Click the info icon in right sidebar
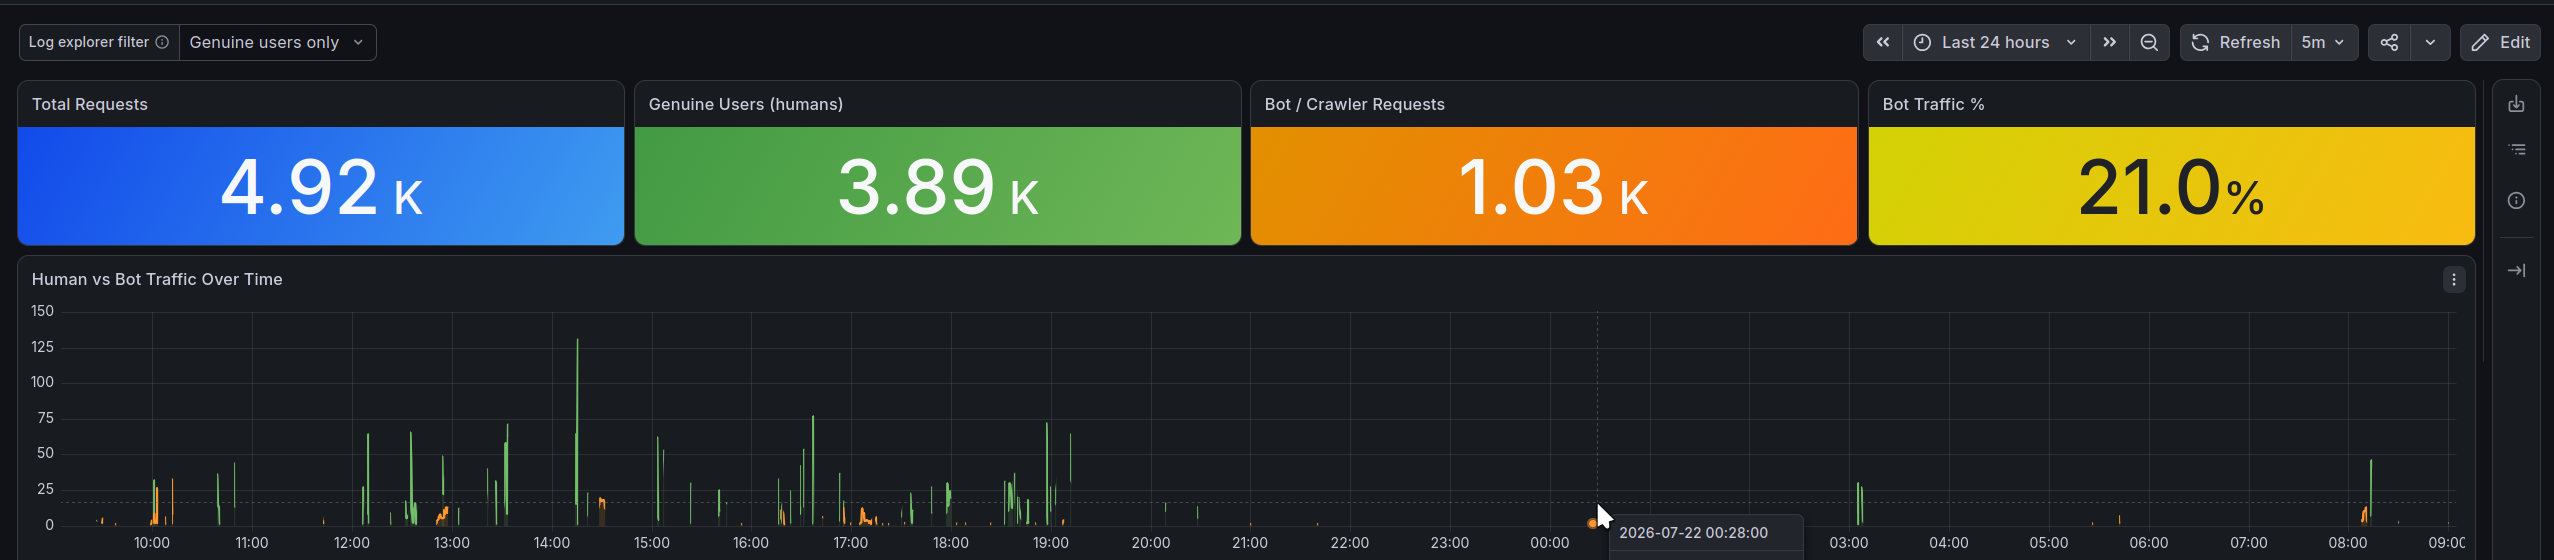 coord(2517,201)
